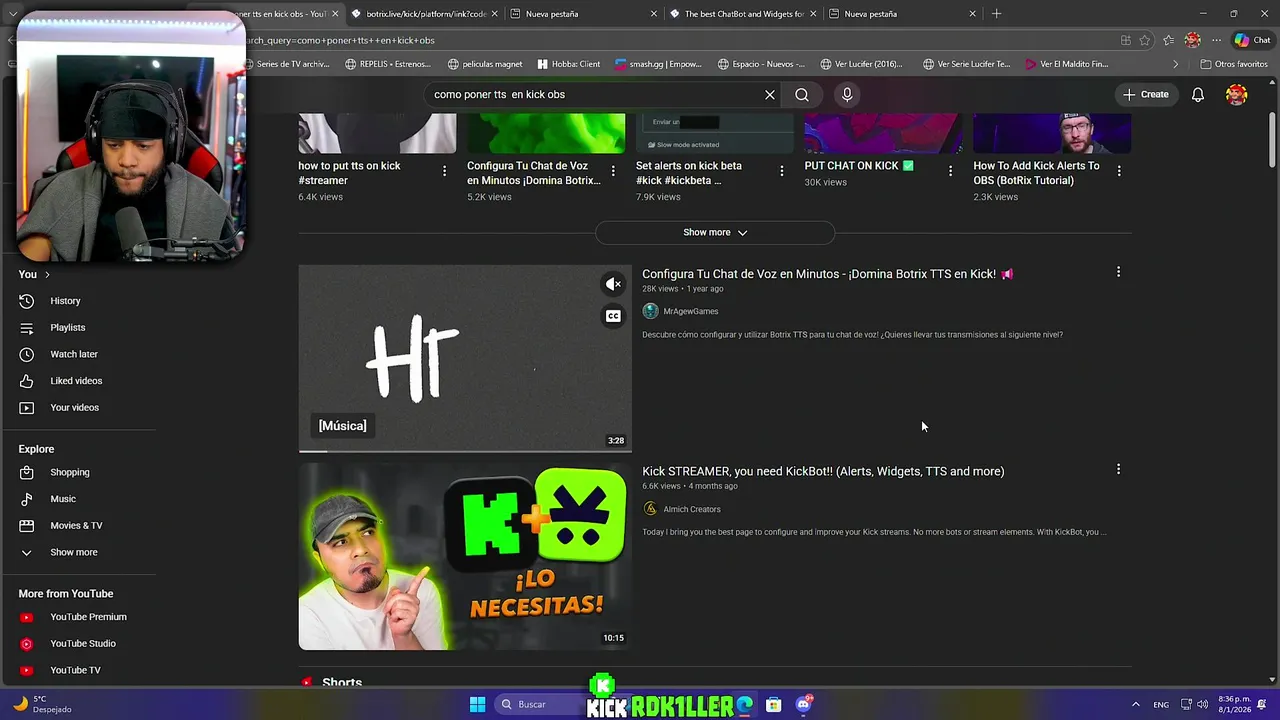The image size is (1280, 720).
Task: Seek on the preview video progress bar
Action: [x=465, y=451]
